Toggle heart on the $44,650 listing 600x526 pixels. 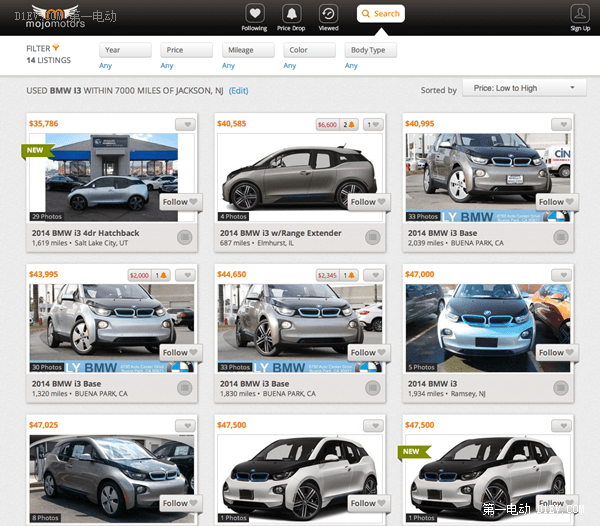point(373,275)
